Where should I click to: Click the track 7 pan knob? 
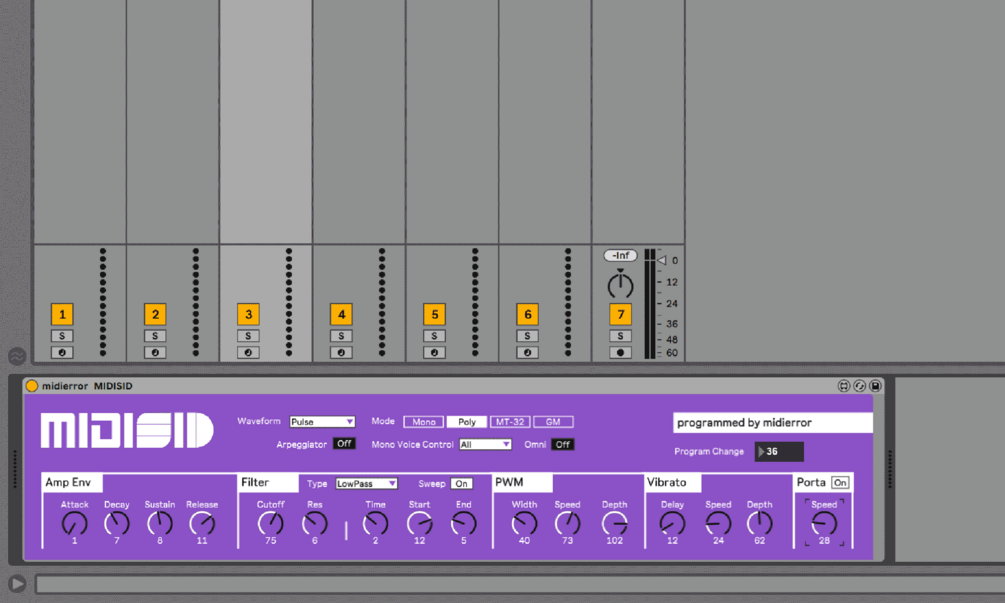click(620, 285)
